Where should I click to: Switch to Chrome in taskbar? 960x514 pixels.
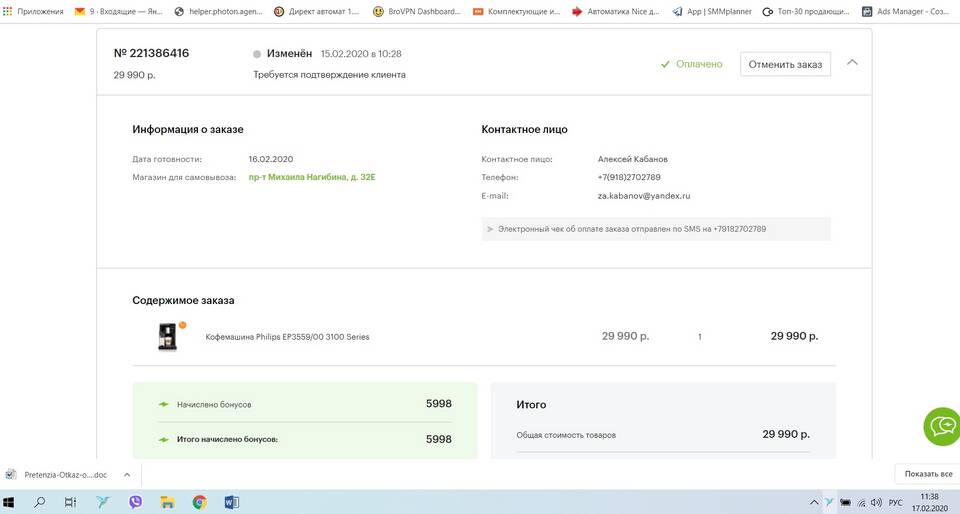tap(200, 502)
